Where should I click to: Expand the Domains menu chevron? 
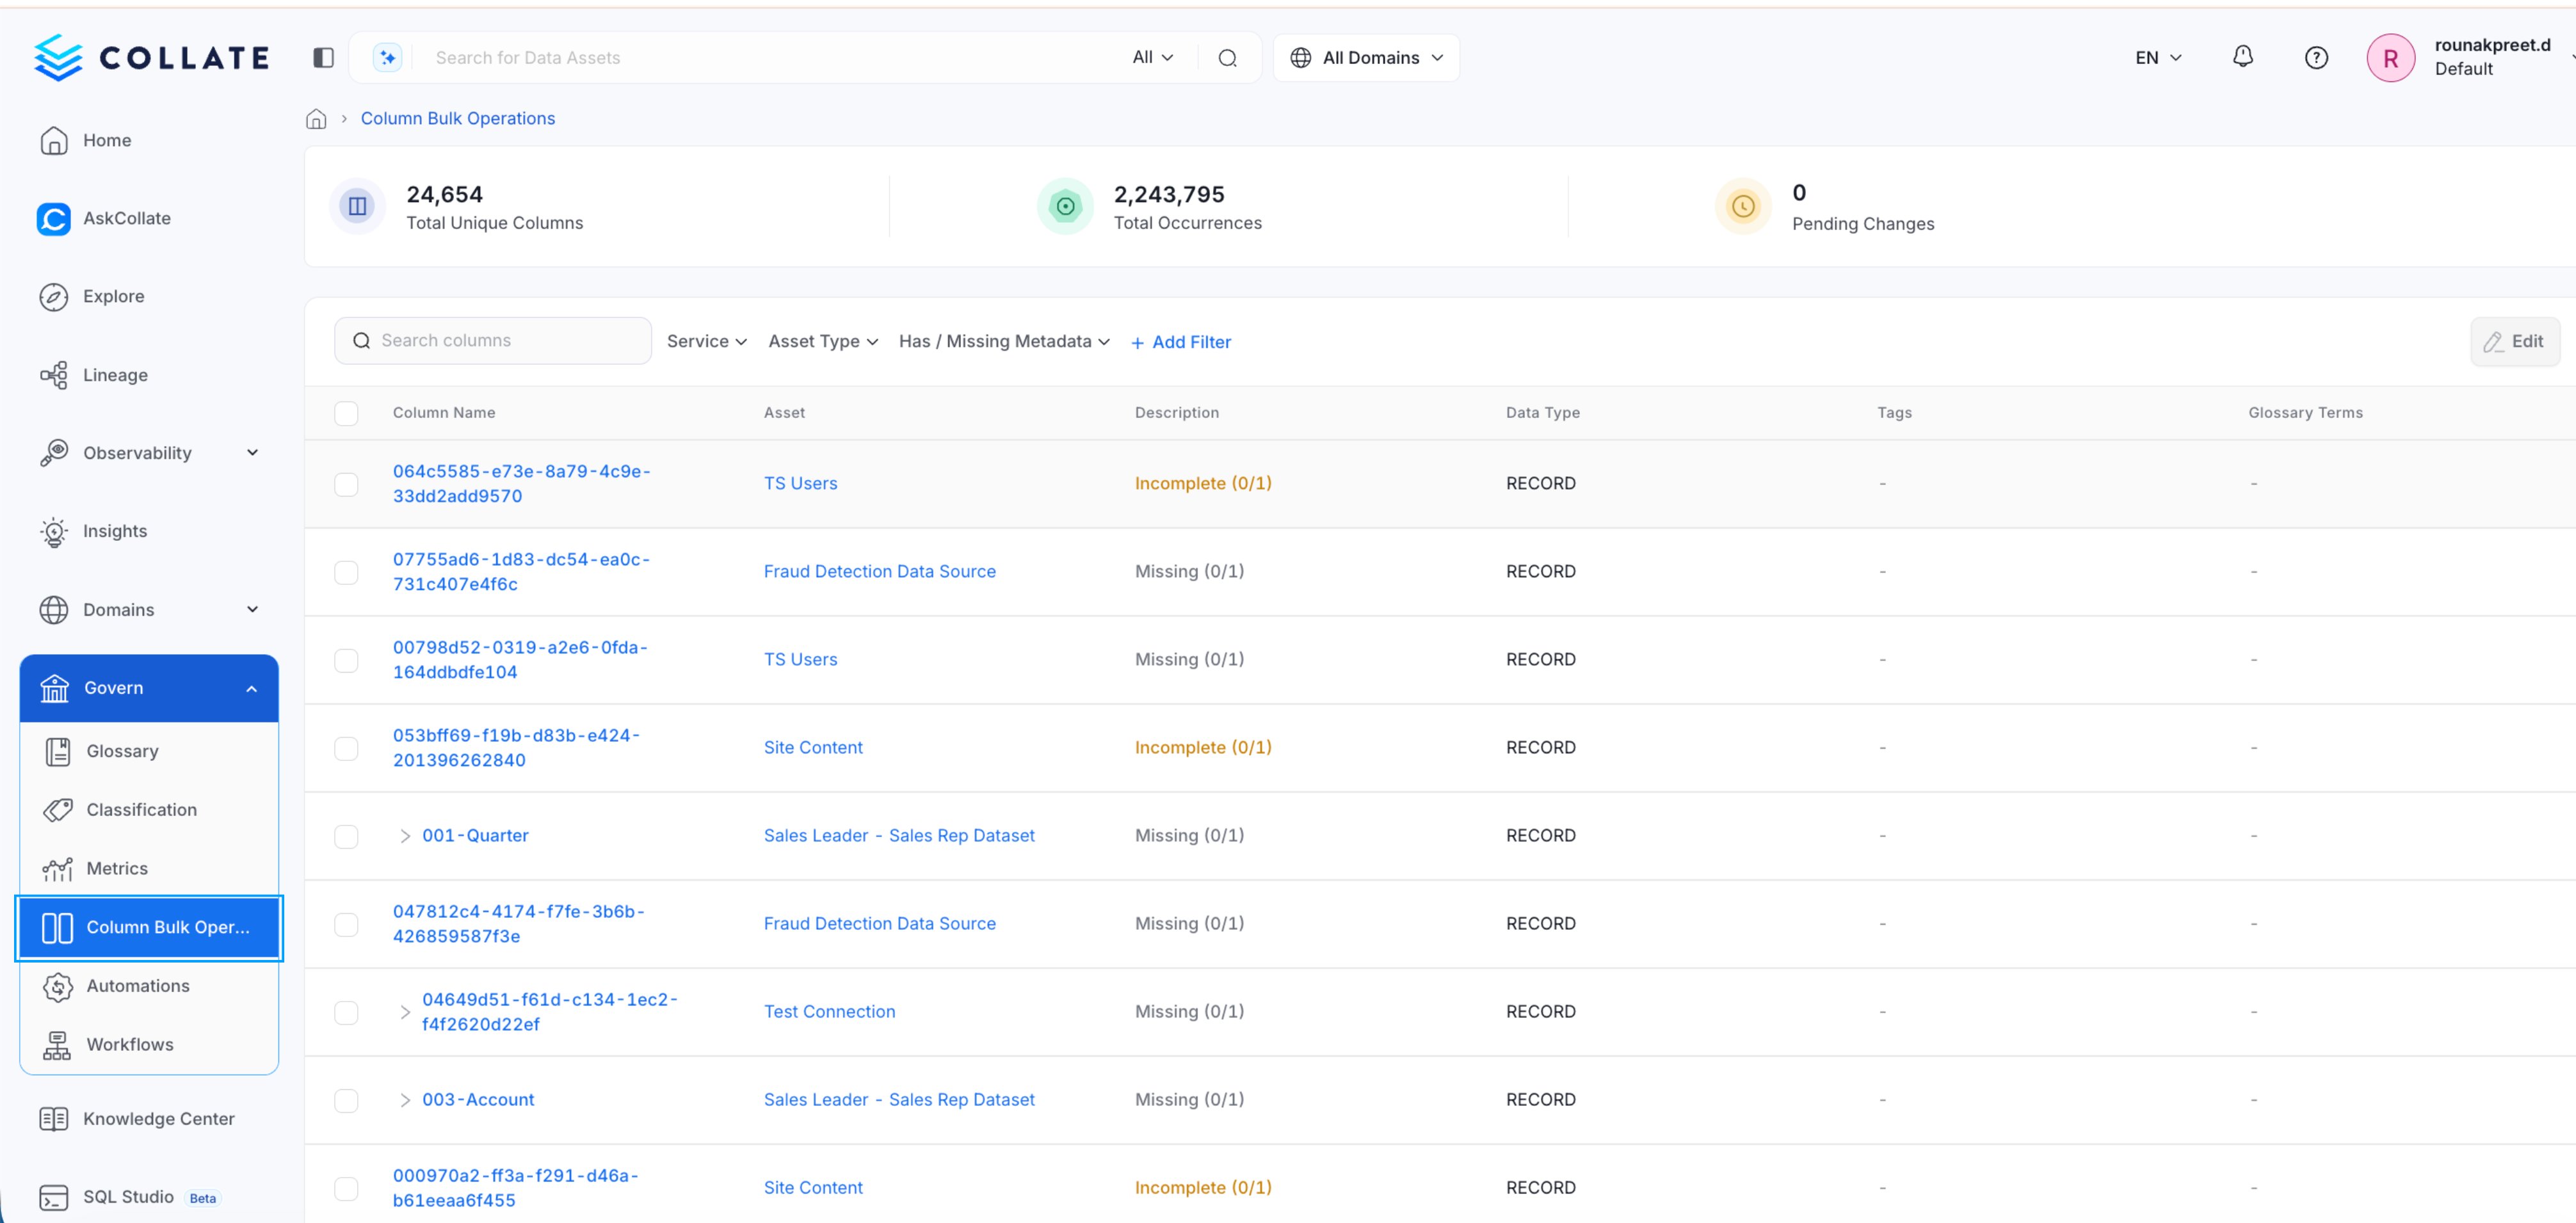[x=252, y=610]
